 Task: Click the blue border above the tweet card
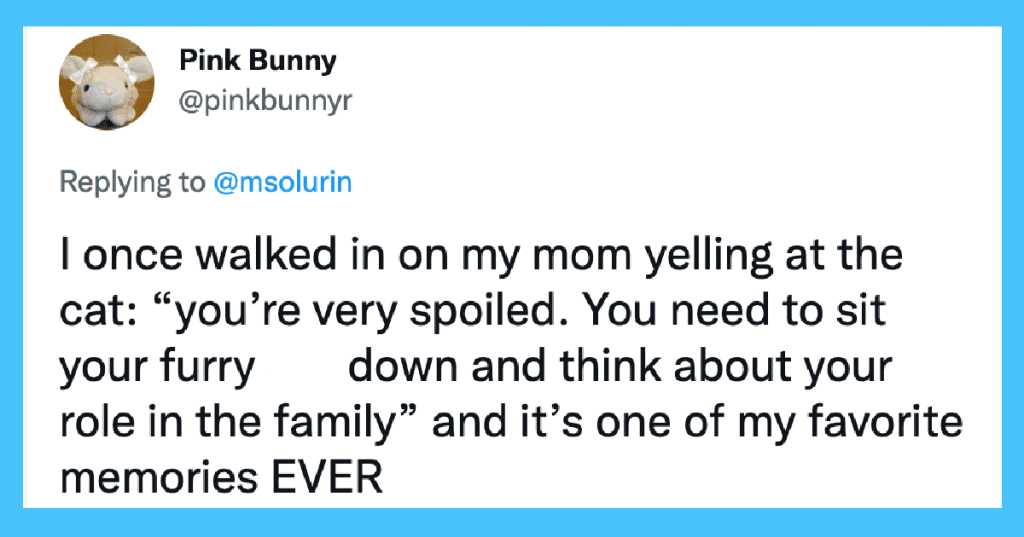(512, 12)
